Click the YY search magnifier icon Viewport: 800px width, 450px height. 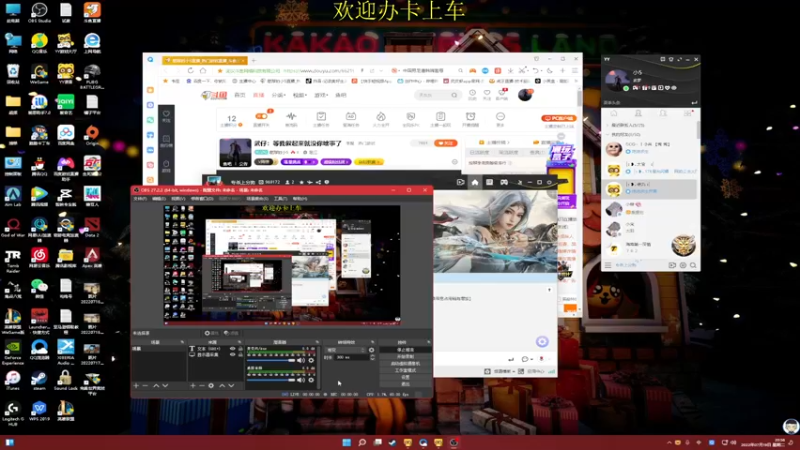[693, 265]
